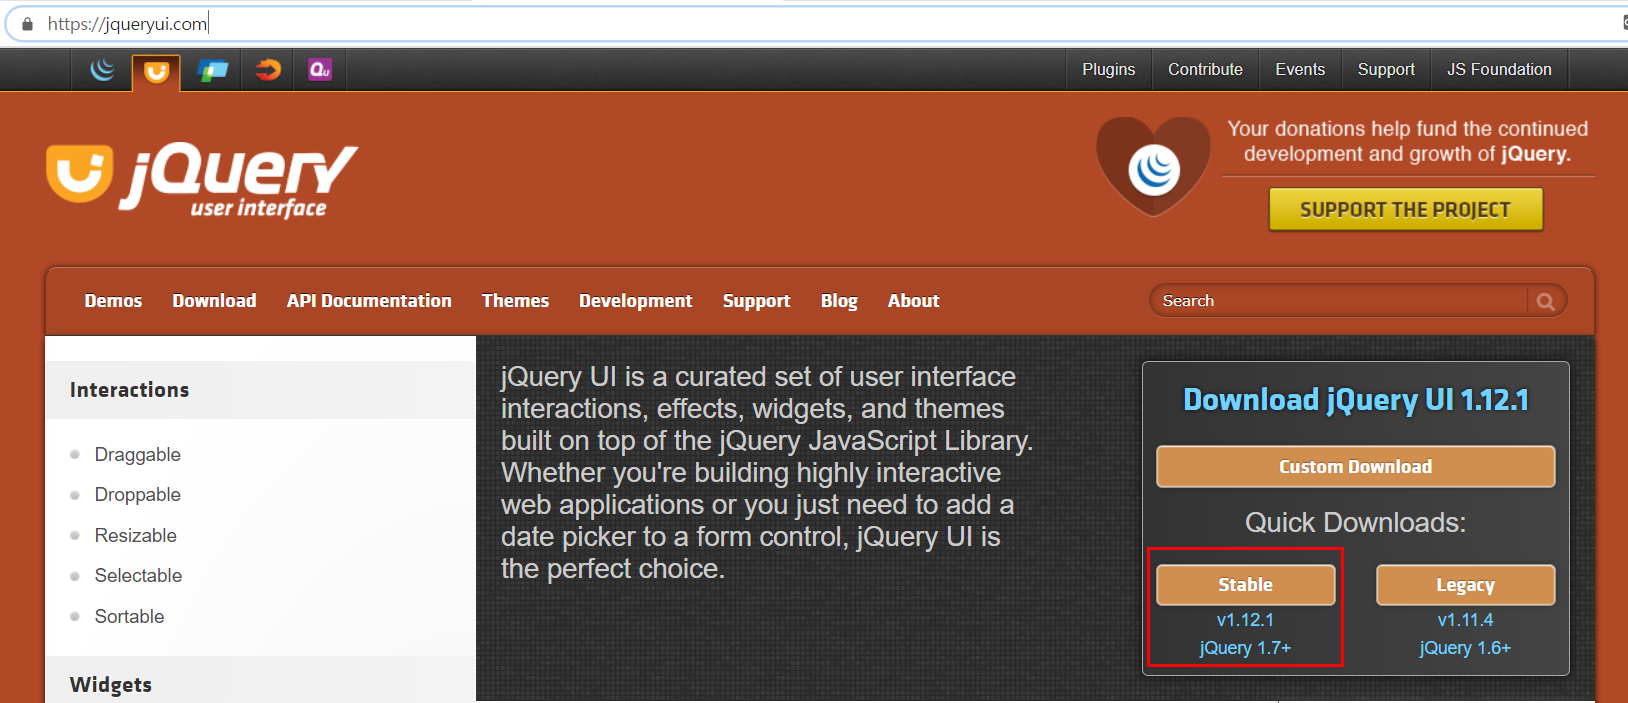Open the Resizable interaction link

click(x=136, y=536)
